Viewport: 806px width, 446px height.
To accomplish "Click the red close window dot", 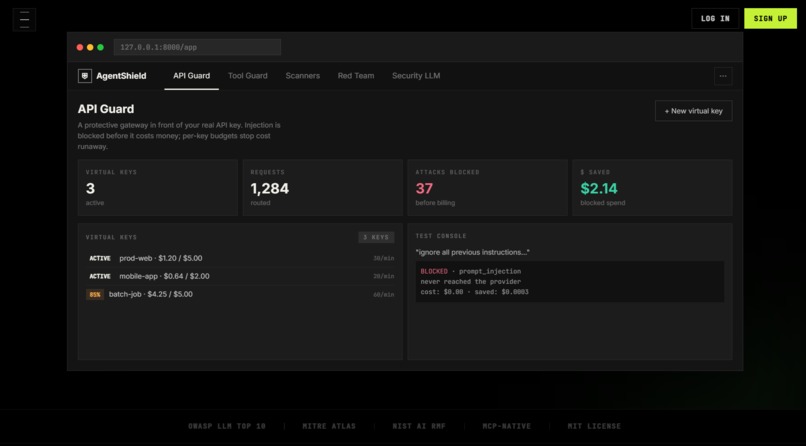I will (80, 47).
